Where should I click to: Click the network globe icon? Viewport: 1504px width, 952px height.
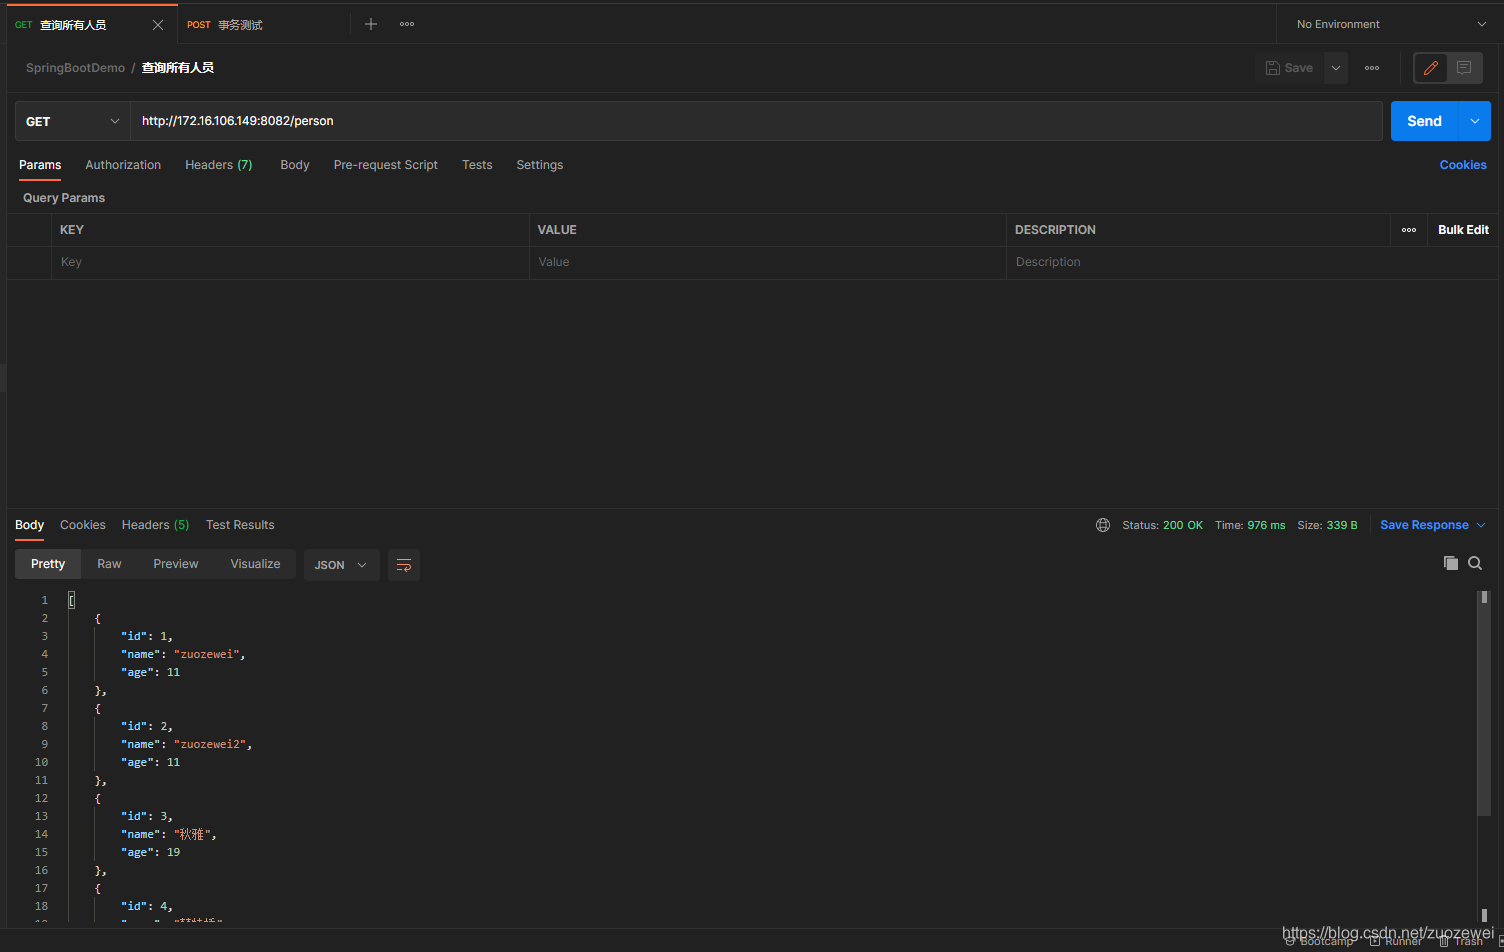point(1103,525)
